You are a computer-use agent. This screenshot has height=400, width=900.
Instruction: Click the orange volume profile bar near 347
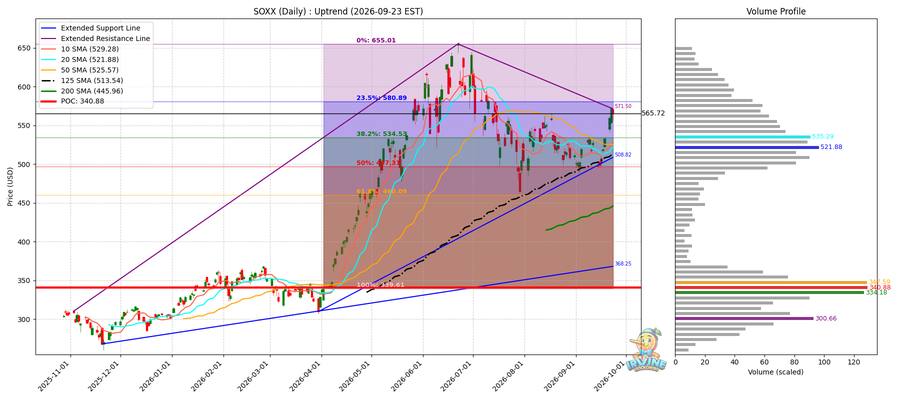[x=771, y=282]
